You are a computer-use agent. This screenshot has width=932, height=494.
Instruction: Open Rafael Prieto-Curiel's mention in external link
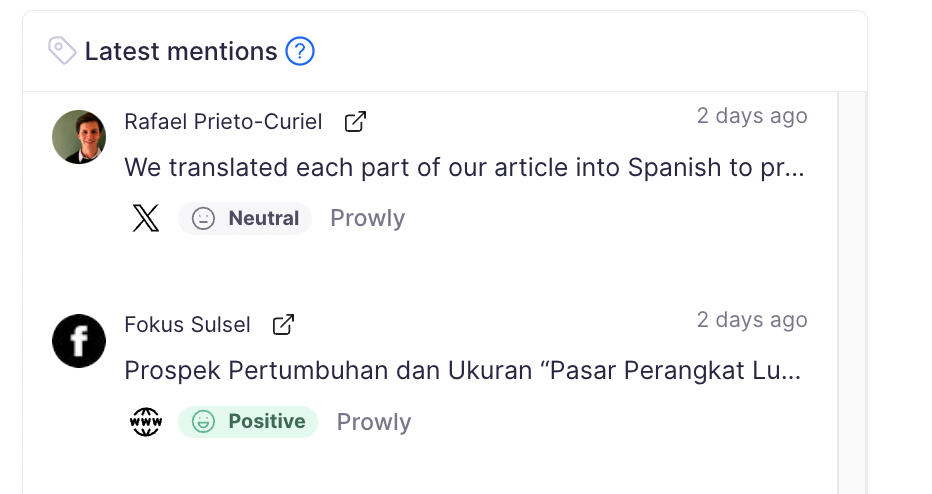355,122
